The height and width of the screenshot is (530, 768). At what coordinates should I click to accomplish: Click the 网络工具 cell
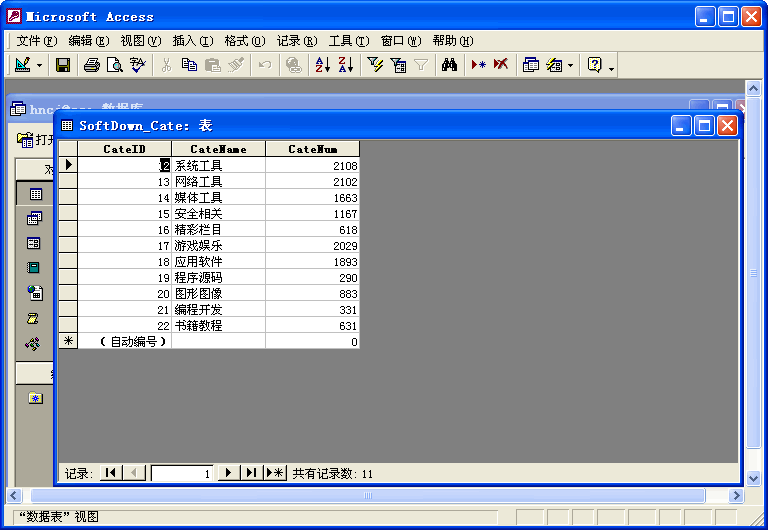click(218, 182)
